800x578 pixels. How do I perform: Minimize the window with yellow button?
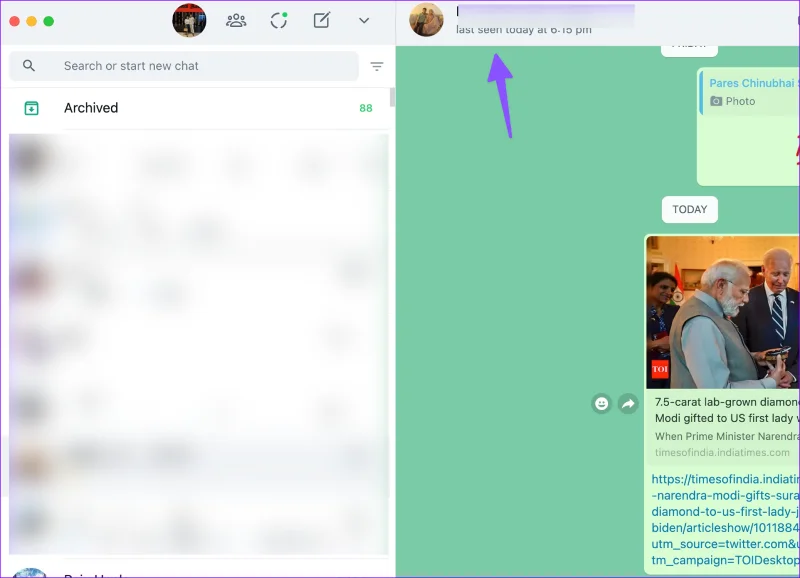pos(32,21)
